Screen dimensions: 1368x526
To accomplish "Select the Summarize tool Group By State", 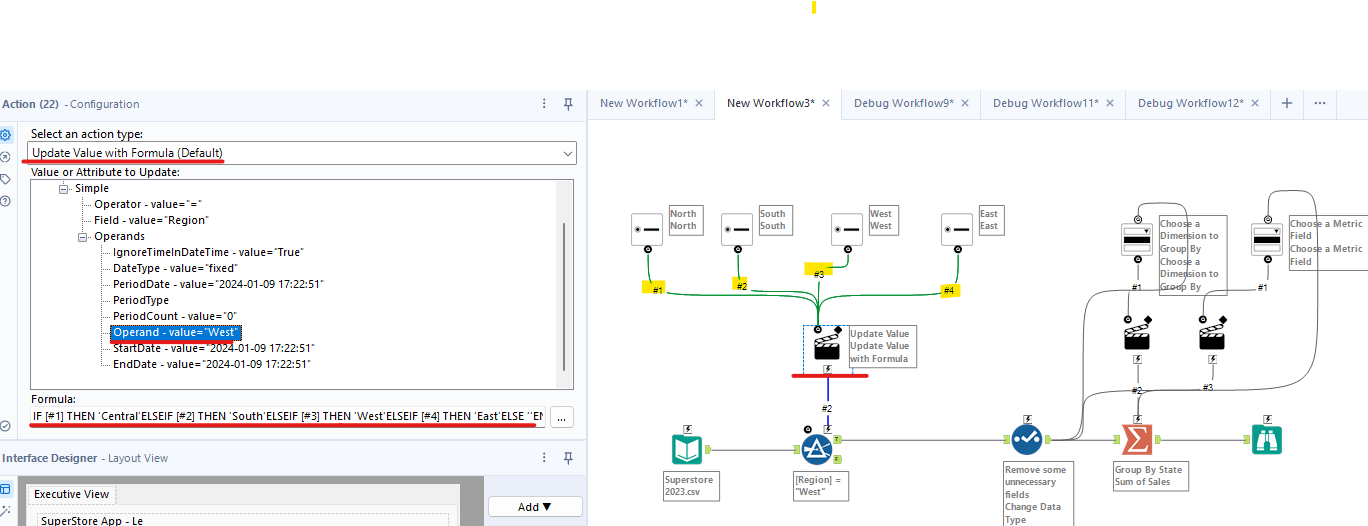I will 1135,440.
